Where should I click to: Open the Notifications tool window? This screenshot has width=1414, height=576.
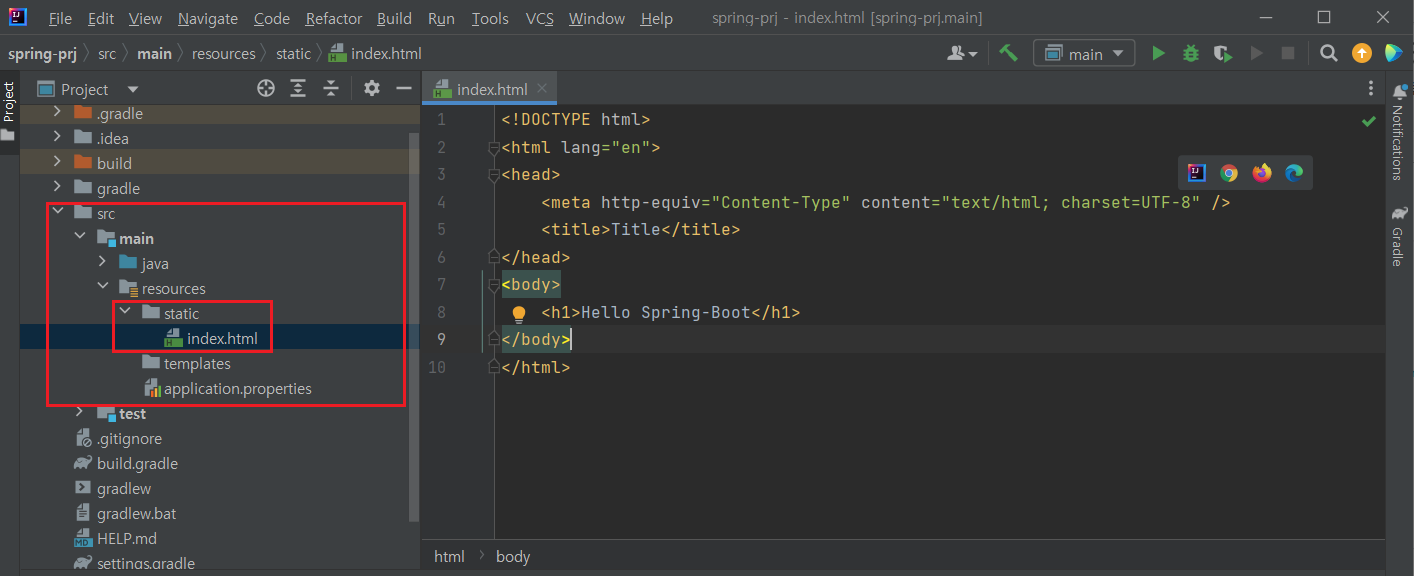[x=1399, y=132]
